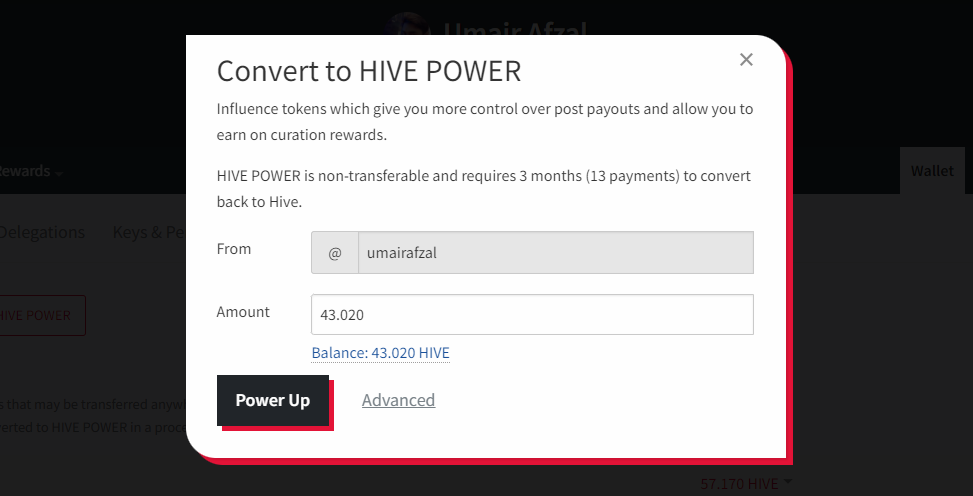The width and height of the screenshot is (973, 496).
Task: Click the From username field umairafzal
Action: pos(556,253)
